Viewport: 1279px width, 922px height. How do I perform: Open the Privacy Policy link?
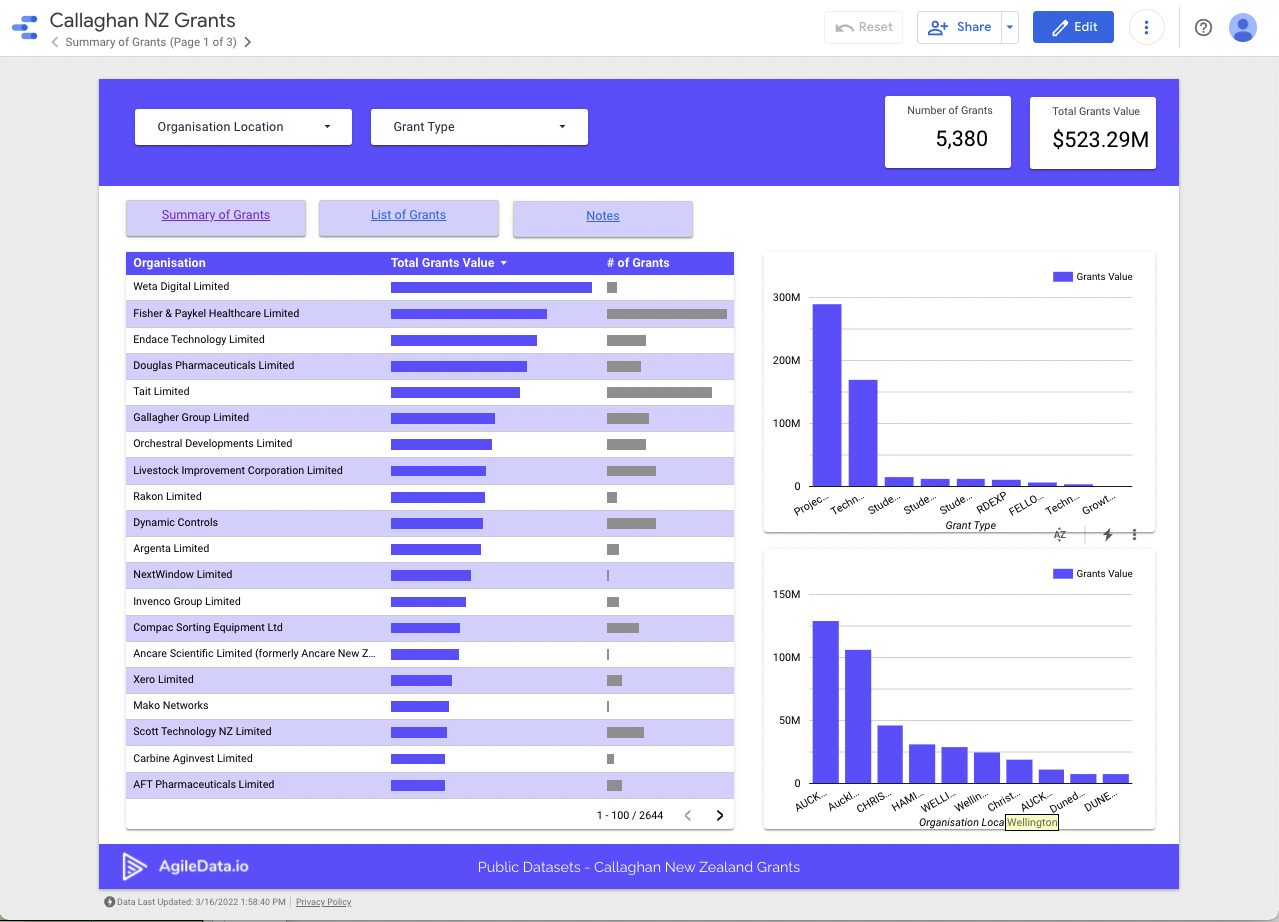coord(323,901)
